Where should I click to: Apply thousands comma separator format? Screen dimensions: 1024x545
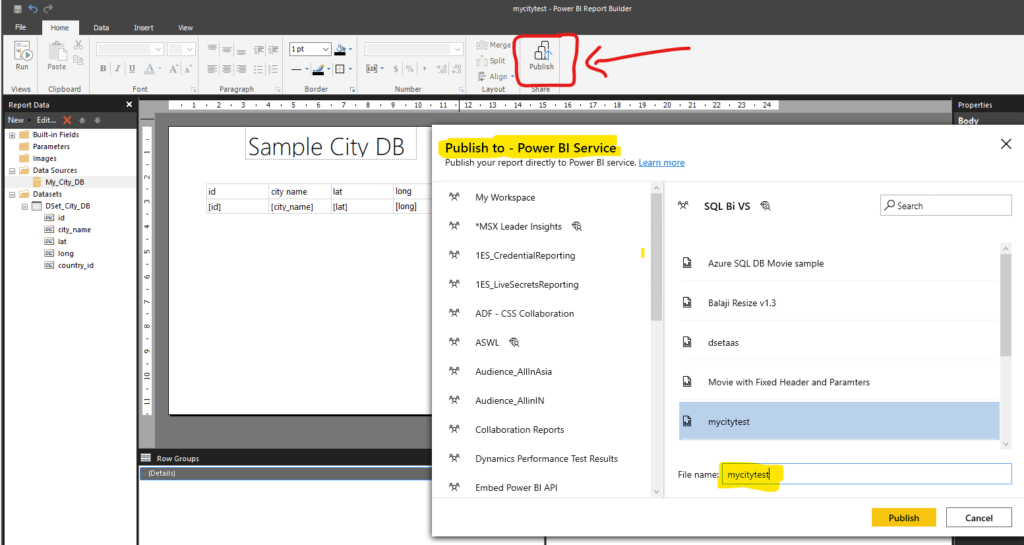point(424,69)
